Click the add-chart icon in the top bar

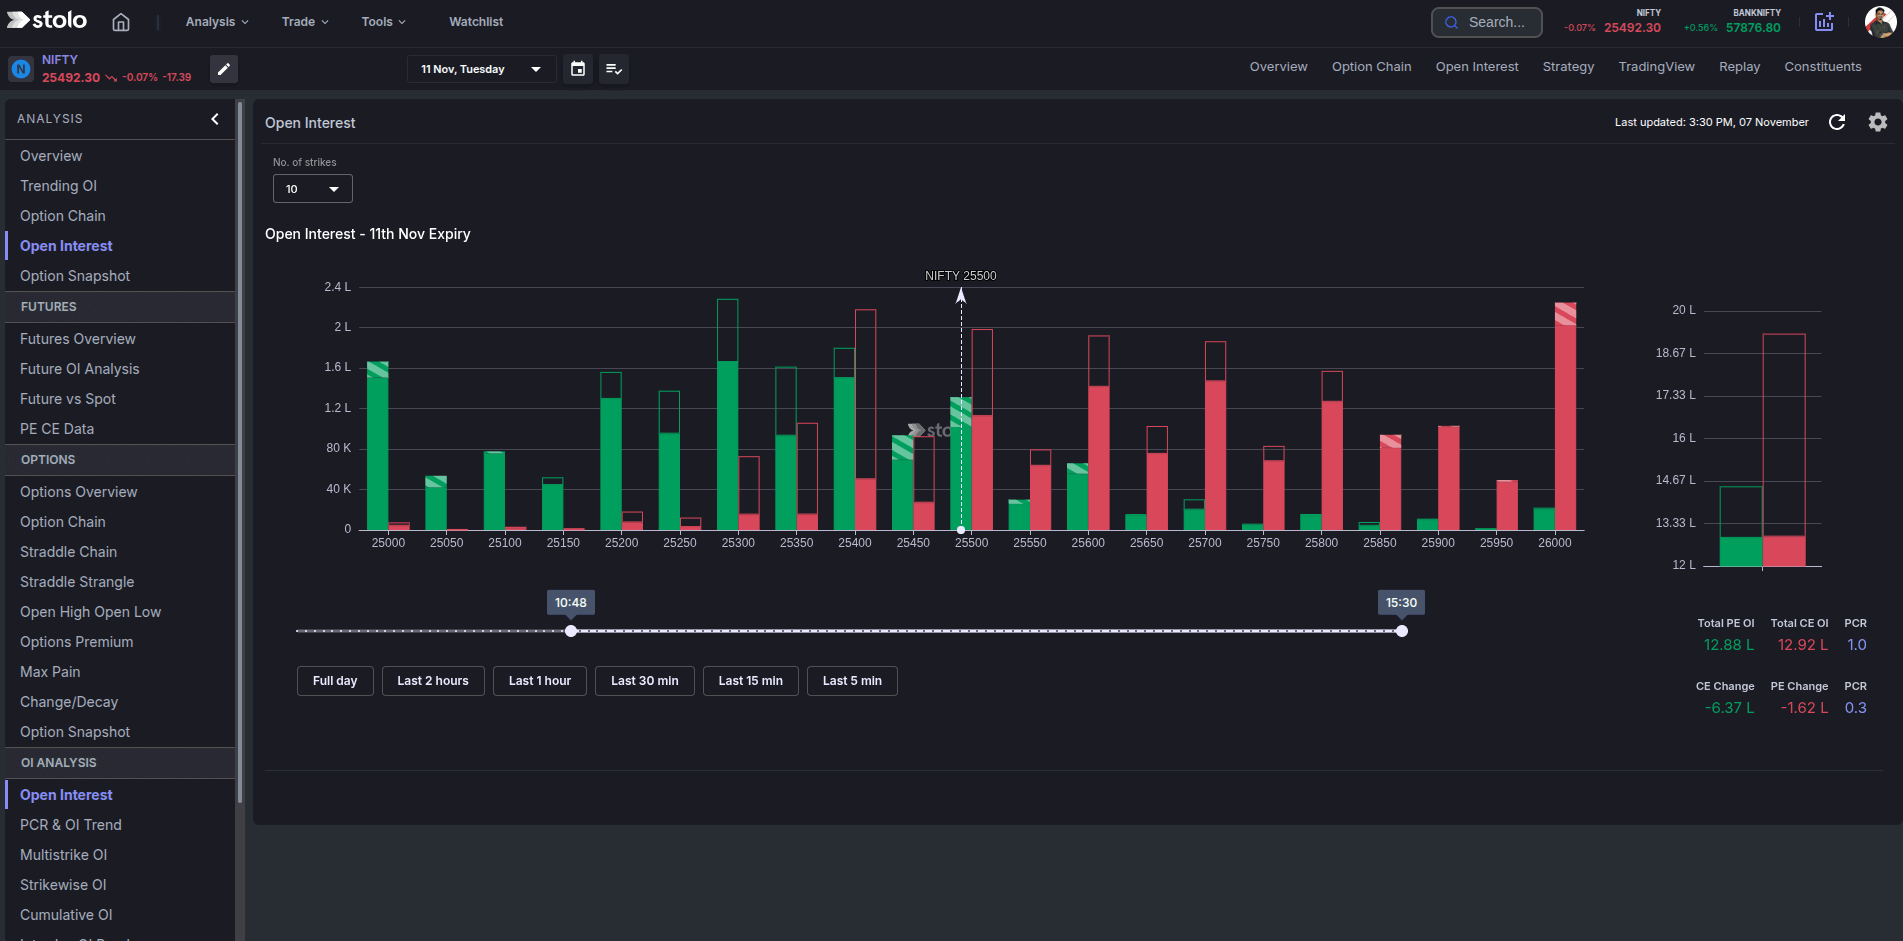pos(1825,21)
